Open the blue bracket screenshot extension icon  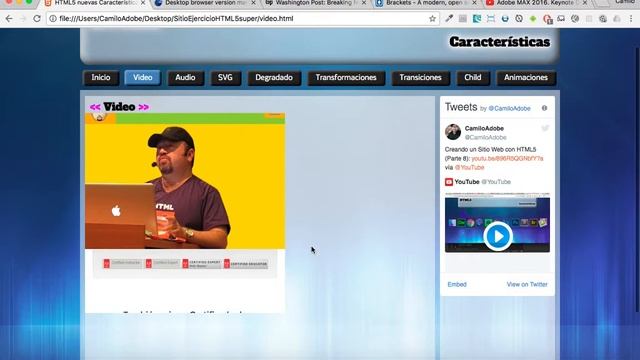[491, 18]
